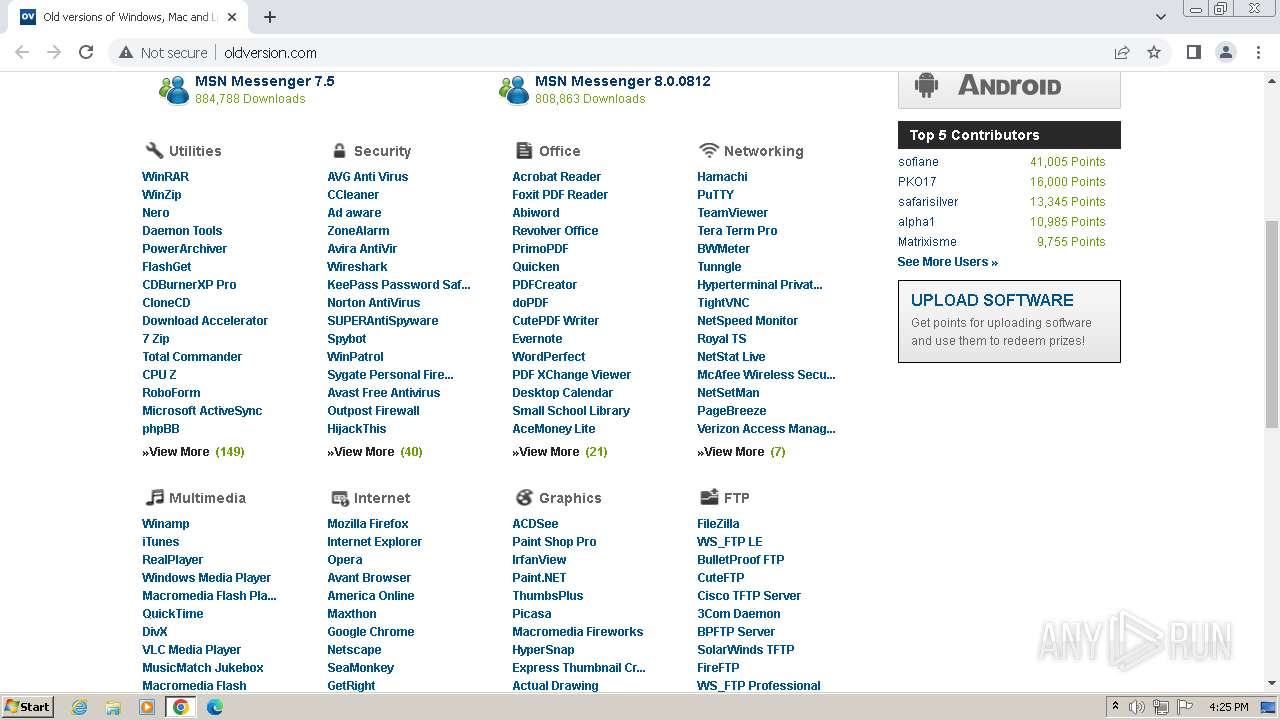Open the Daemon Tools link
The height and width of the screenshot is (720, 1280).
coord(182,231)
